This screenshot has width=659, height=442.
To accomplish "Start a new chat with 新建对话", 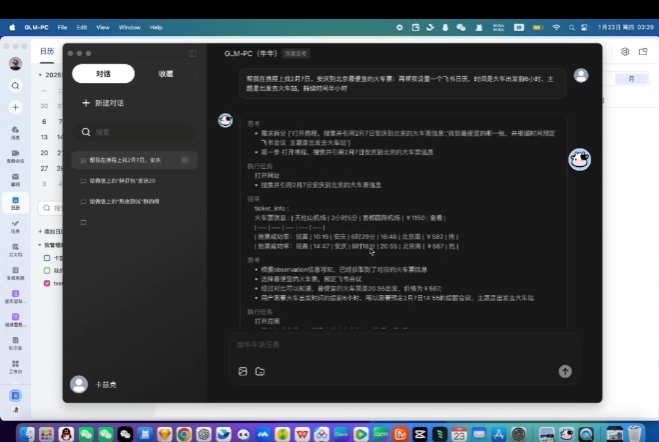I will pyautogui.click(x=103, y=103).
